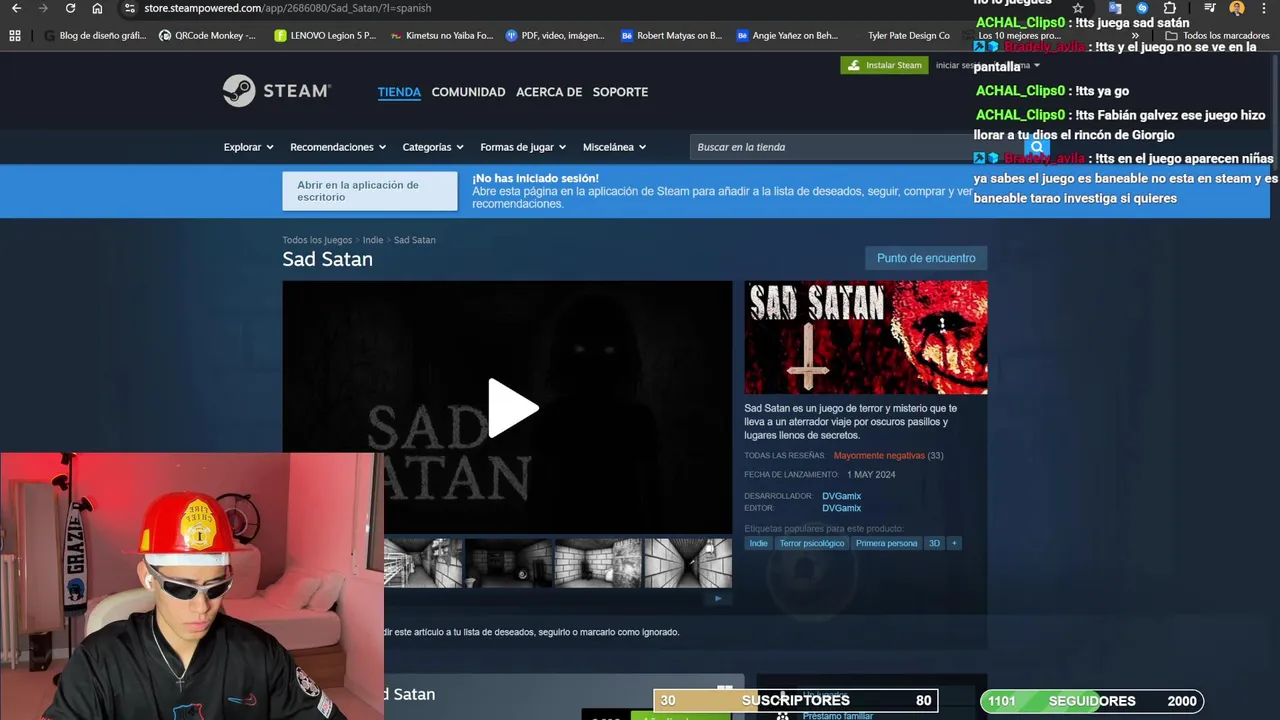Select the fourth corridor screenshot thumbnail

click(x=688, y=563)
